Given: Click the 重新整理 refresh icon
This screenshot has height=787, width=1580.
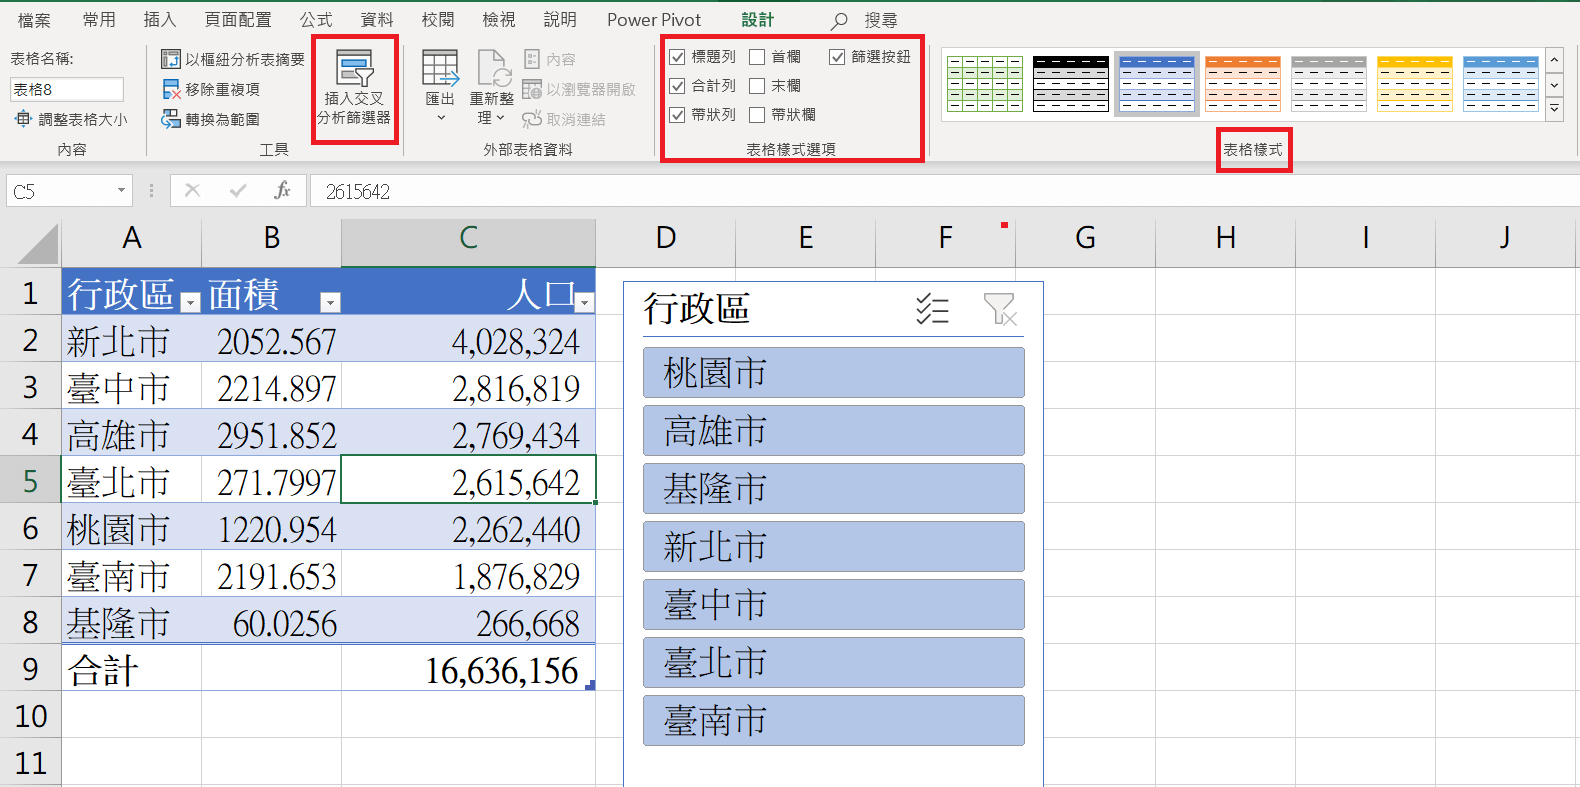Looking at the screenshot, I should point(492,69).
